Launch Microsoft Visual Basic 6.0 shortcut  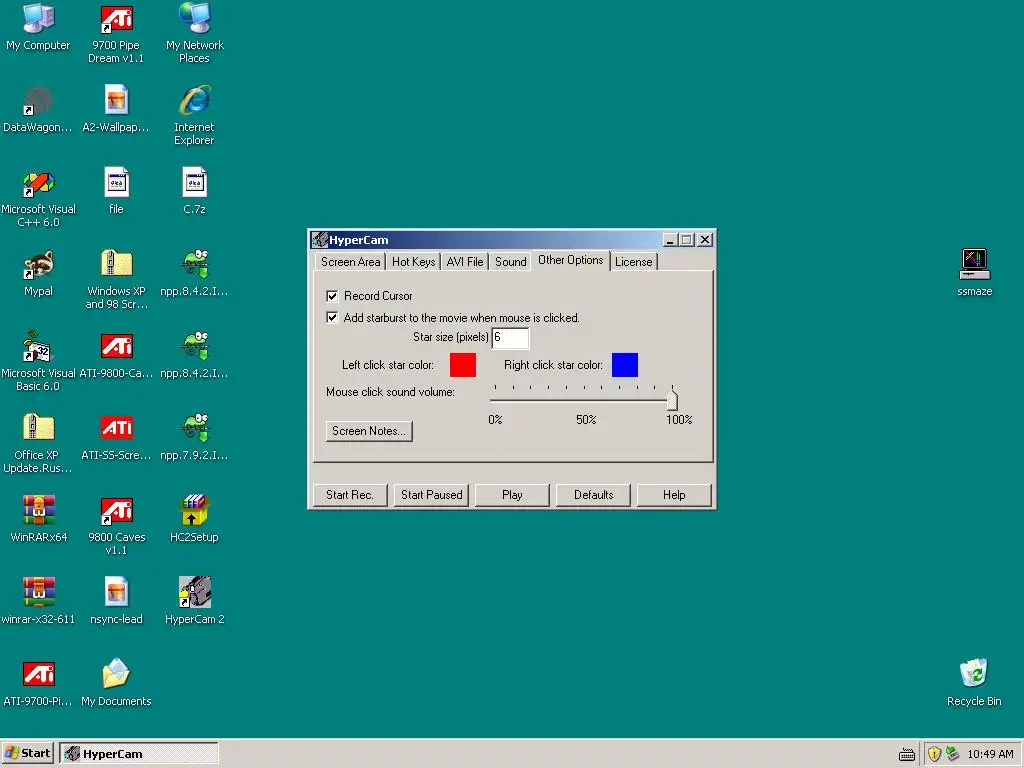(38, 363)
